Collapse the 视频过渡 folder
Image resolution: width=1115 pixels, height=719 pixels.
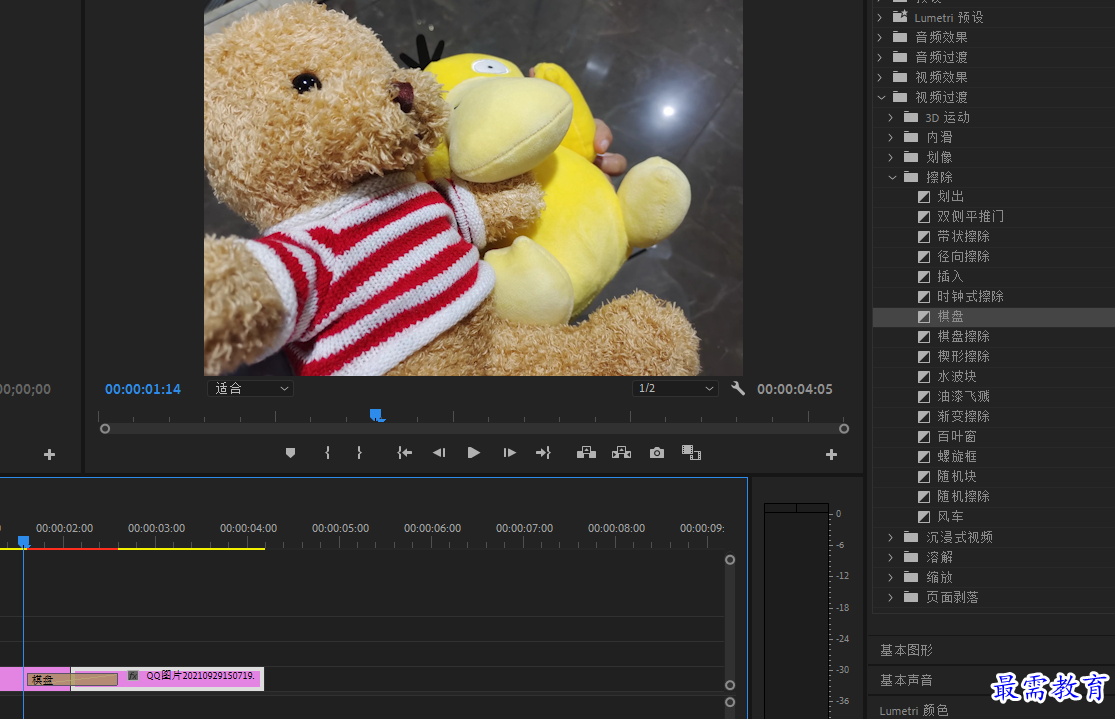click(x=881, y=97)
